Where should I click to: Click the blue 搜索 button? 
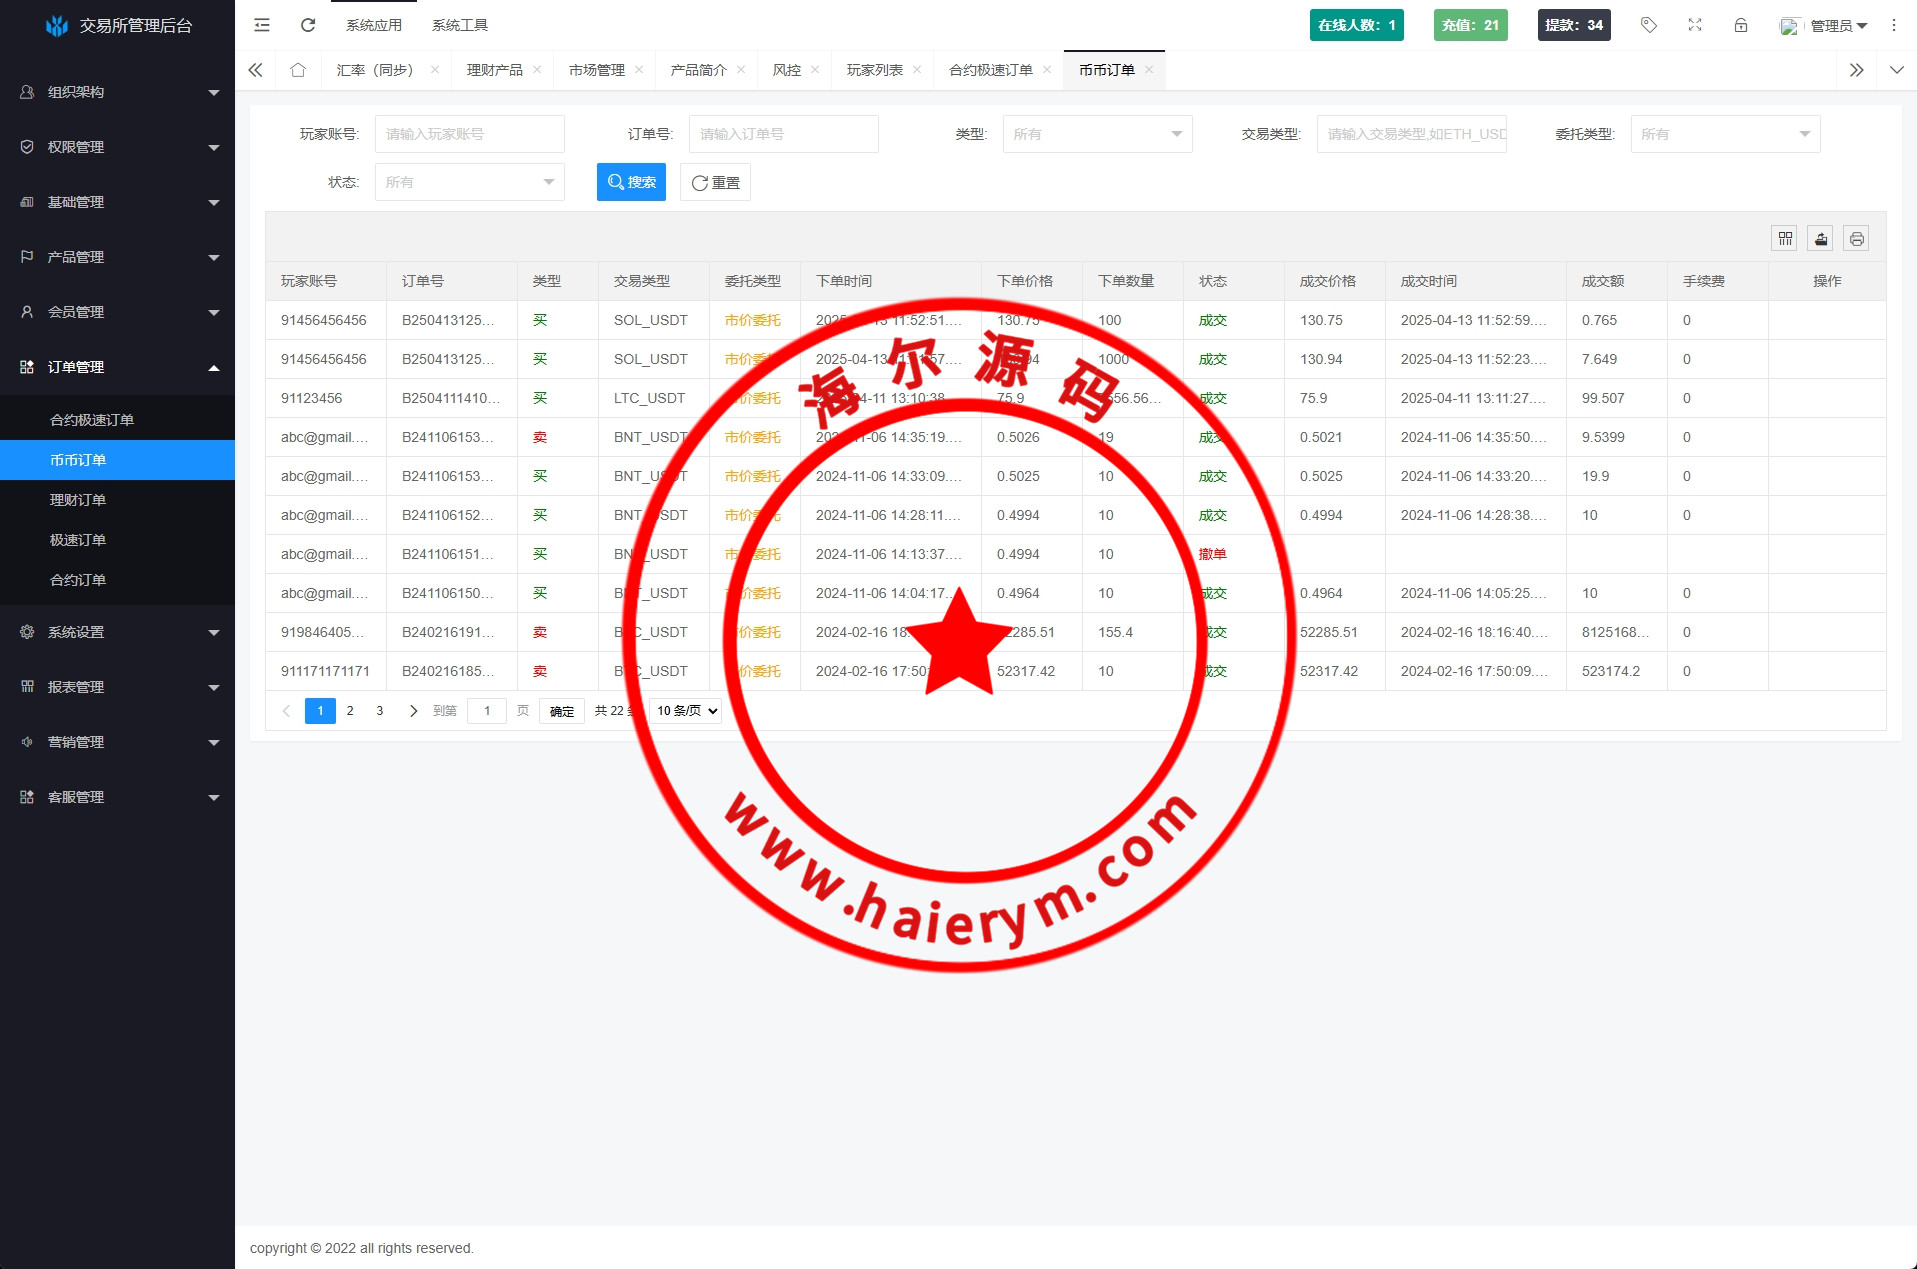click(631, 182)
